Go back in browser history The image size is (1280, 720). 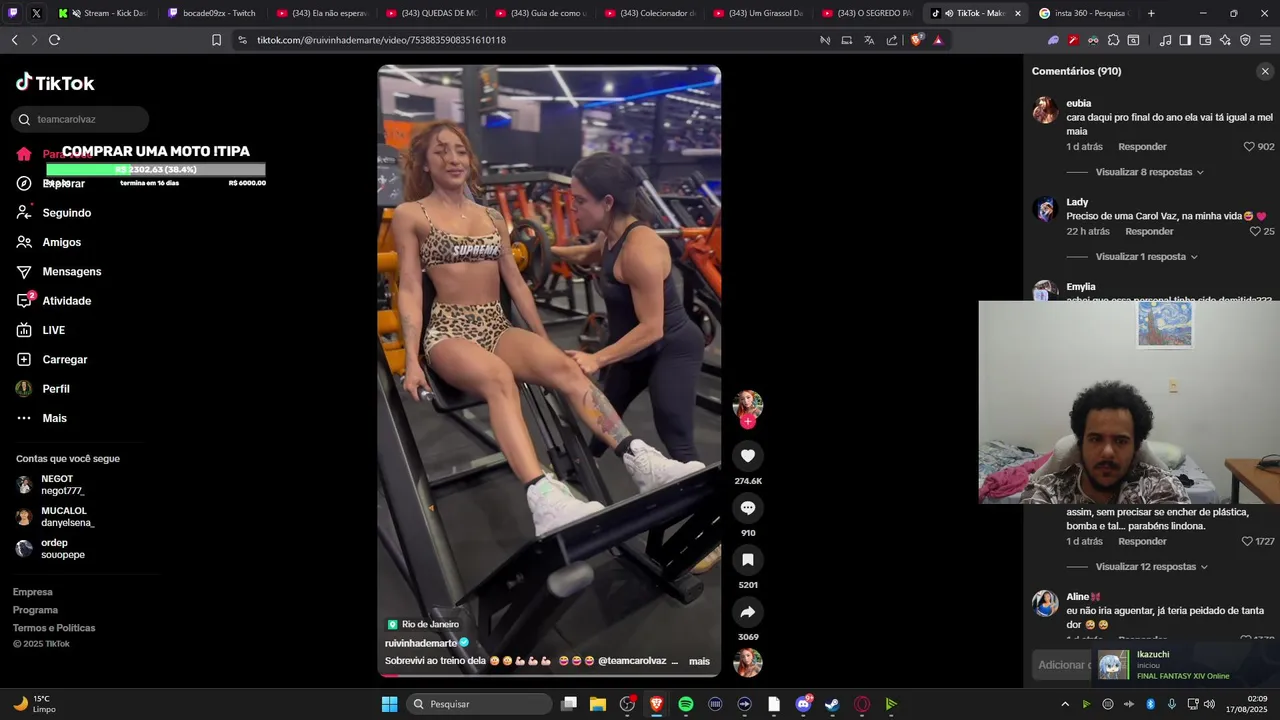14,40
